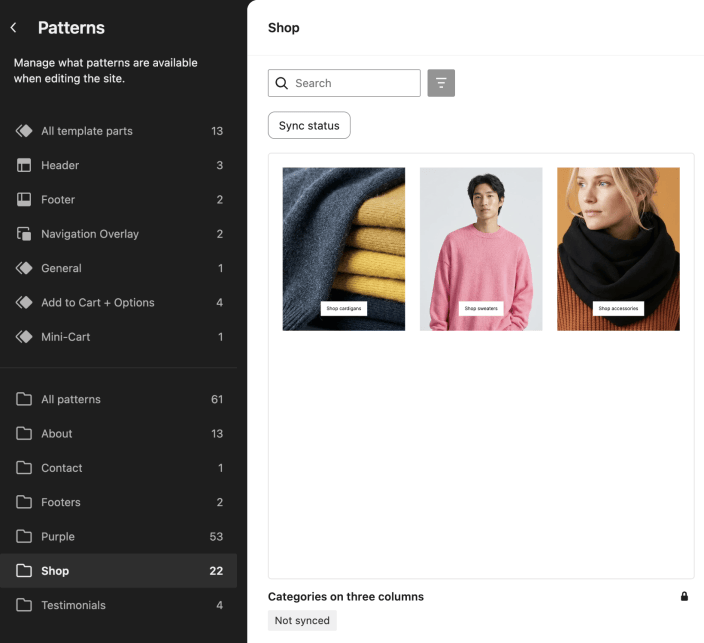Click the Not synced badge
704x643 pixels.
pos(302,620)
